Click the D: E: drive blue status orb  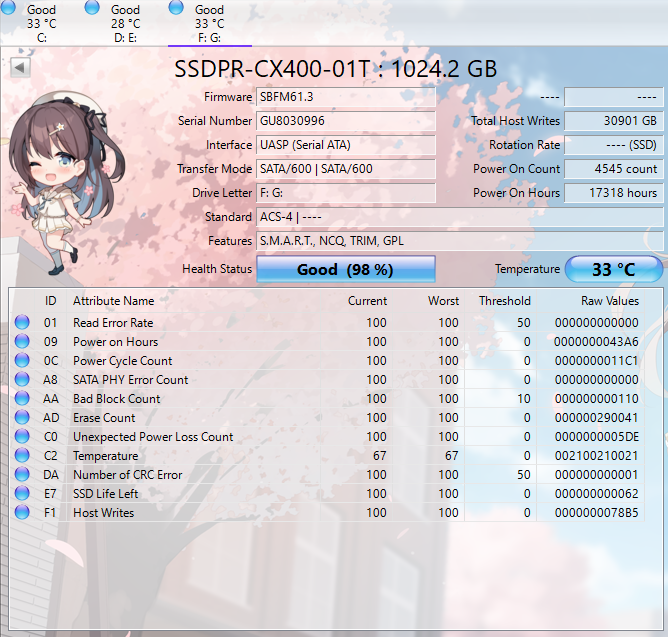point(92,7)
